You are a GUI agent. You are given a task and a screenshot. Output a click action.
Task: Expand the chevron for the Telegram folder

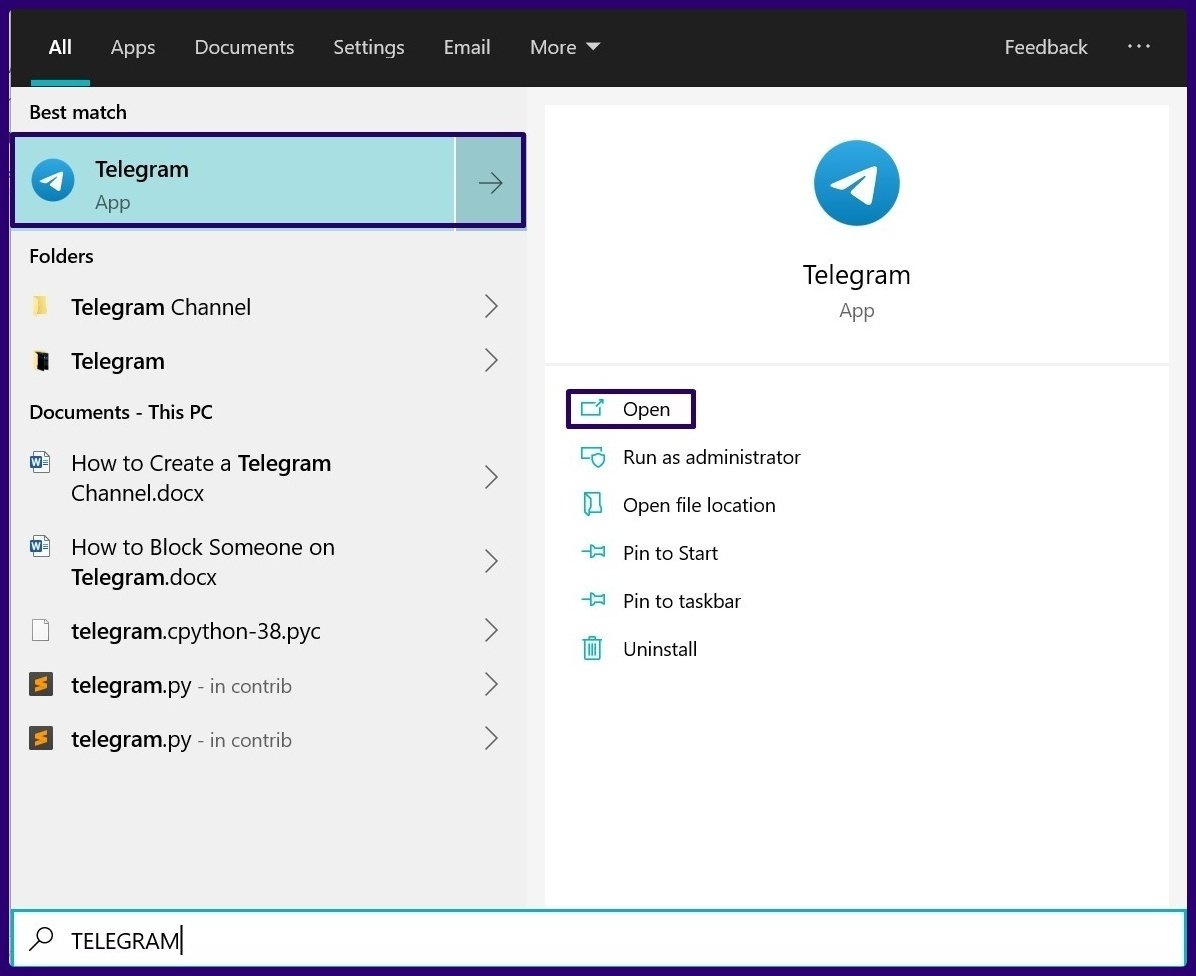[x=491, y=361]
